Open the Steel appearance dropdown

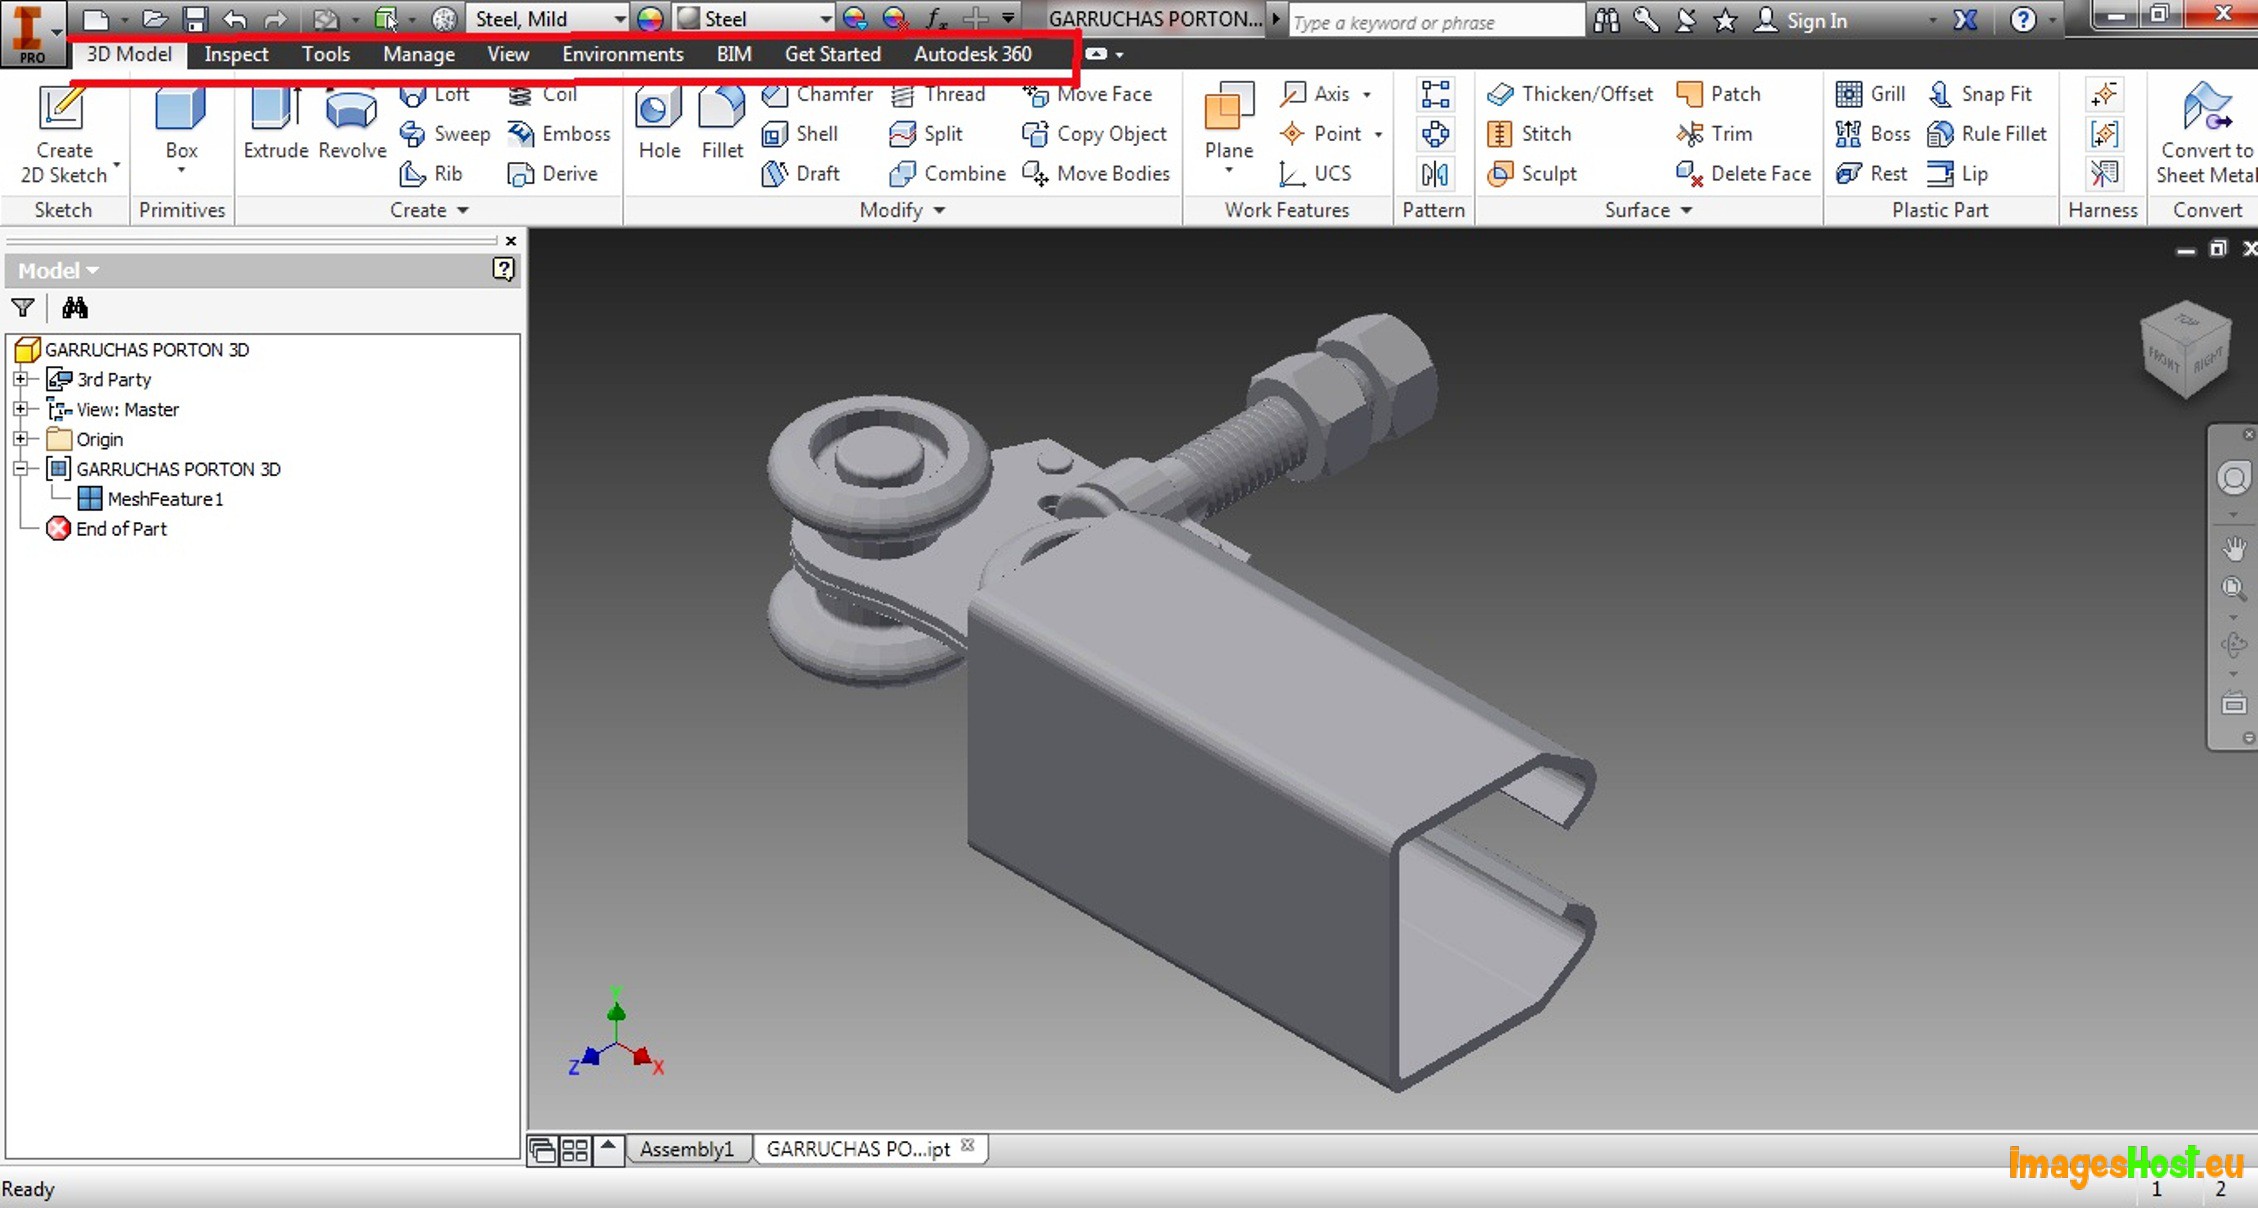(x=825, y=19)
